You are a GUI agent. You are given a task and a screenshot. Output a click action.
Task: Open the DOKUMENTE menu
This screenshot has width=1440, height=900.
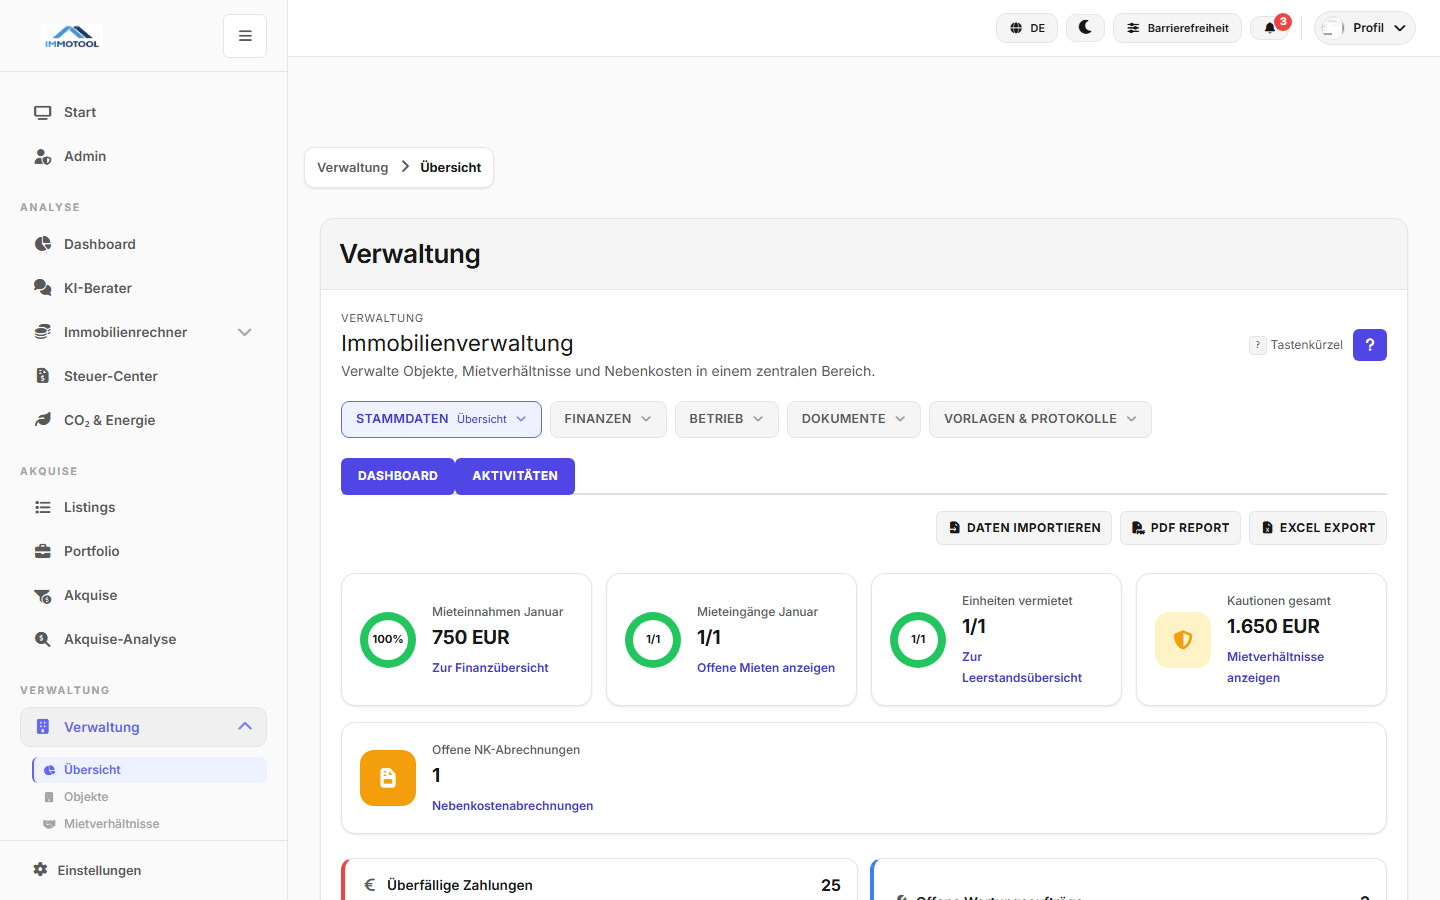click(853, 419)
